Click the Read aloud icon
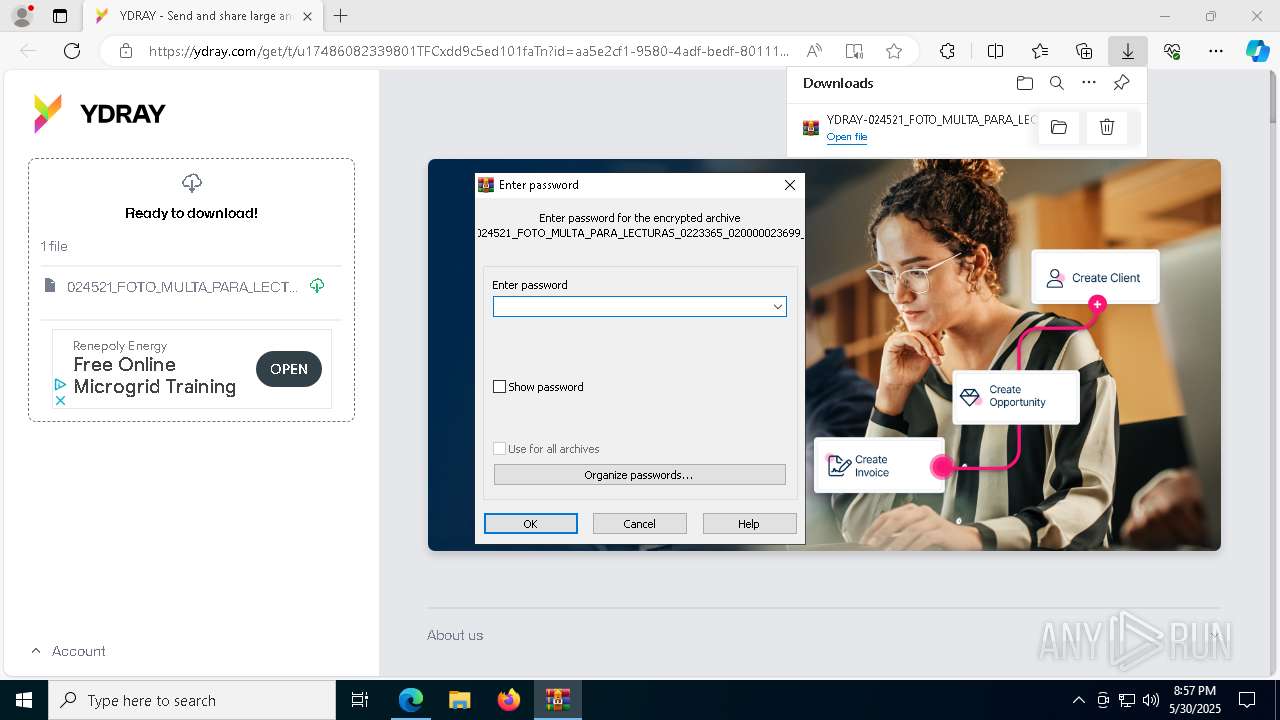 click(x=814, y=51)
